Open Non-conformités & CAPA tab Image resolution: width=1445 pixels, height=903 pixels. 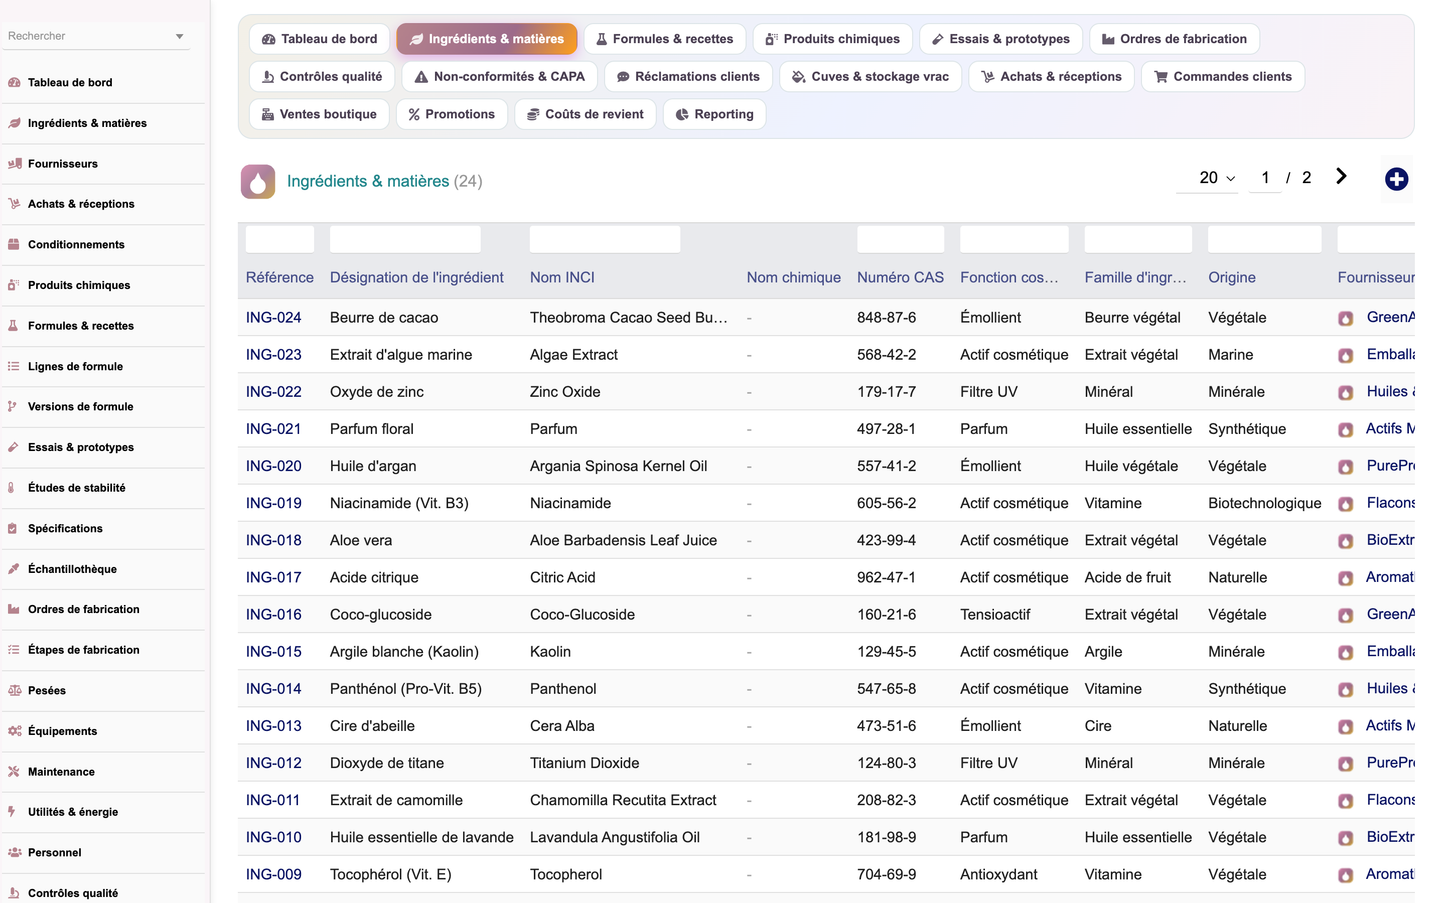[499, 77]
